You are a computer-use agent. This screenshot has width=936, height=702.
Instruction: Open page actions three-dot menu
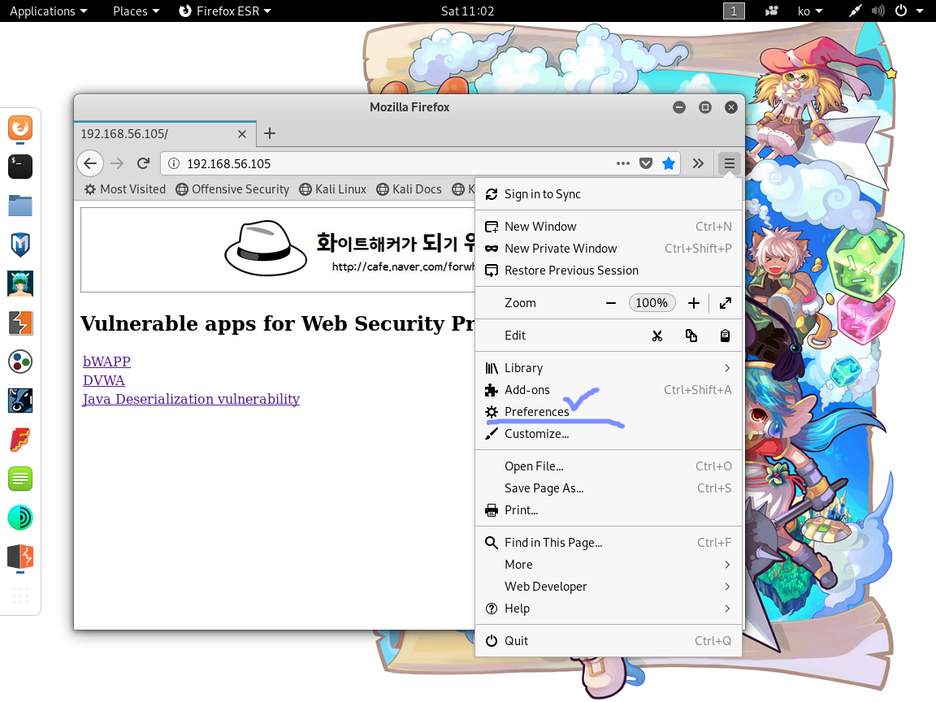pyautogui.click(x=623, y=163)
